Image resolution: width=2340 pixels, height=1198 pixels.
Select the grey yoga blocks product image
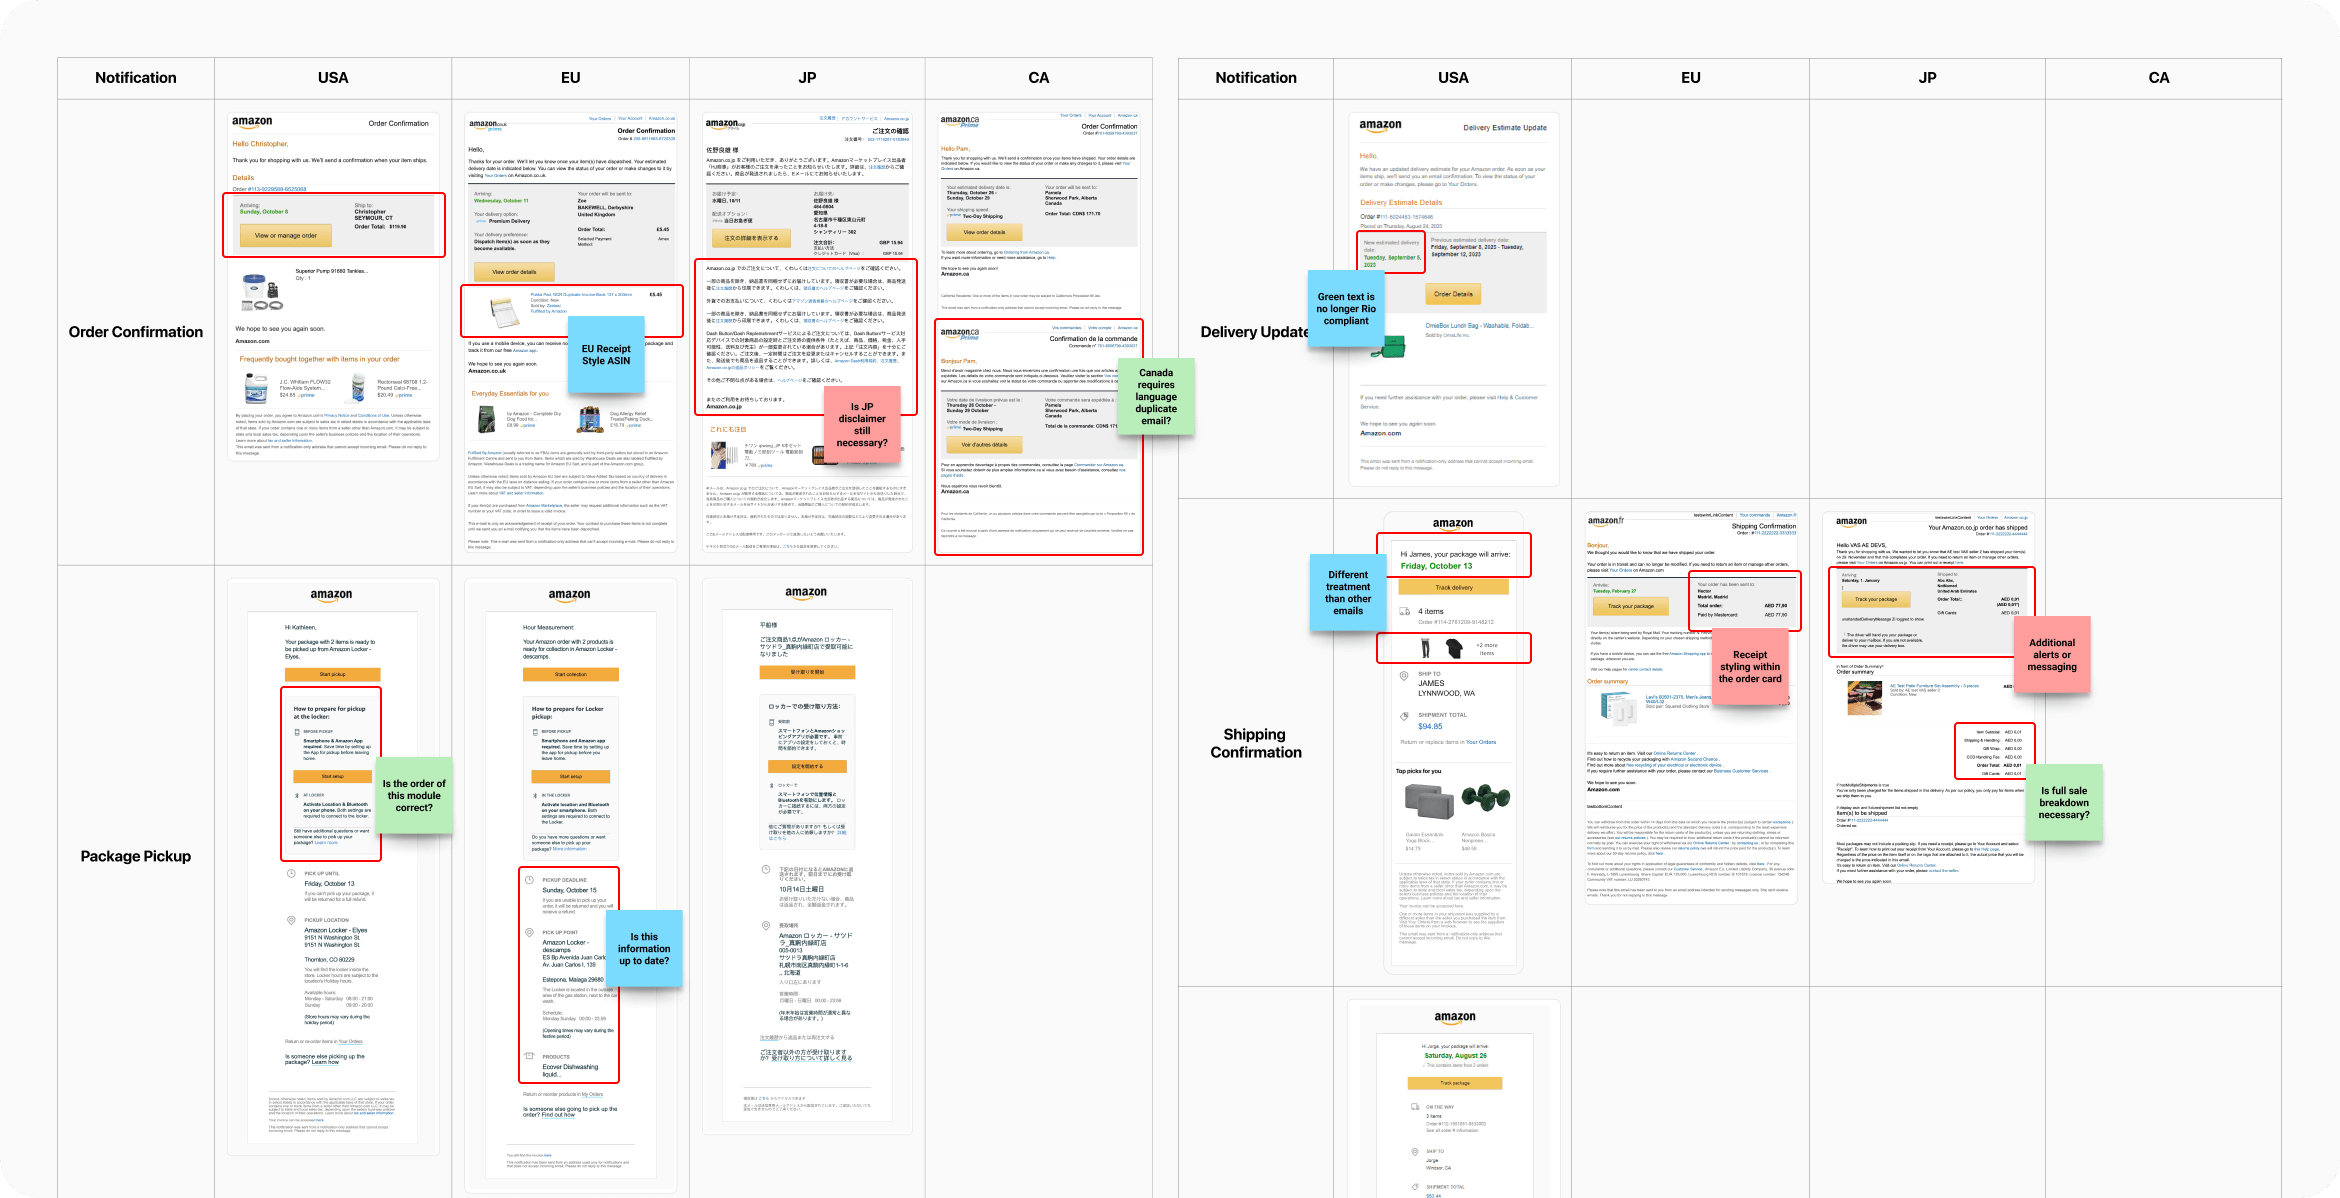(1428, 802)
